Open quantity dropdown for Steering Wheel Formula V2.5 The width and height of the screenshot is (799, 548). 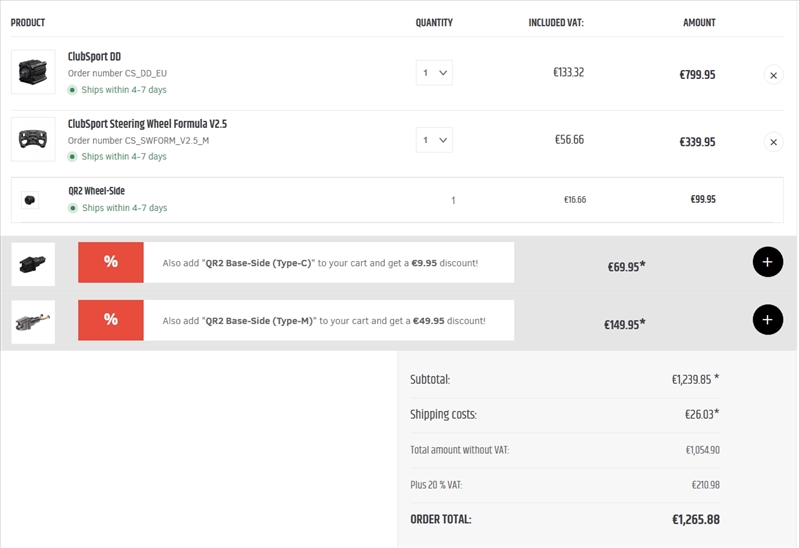434,140
